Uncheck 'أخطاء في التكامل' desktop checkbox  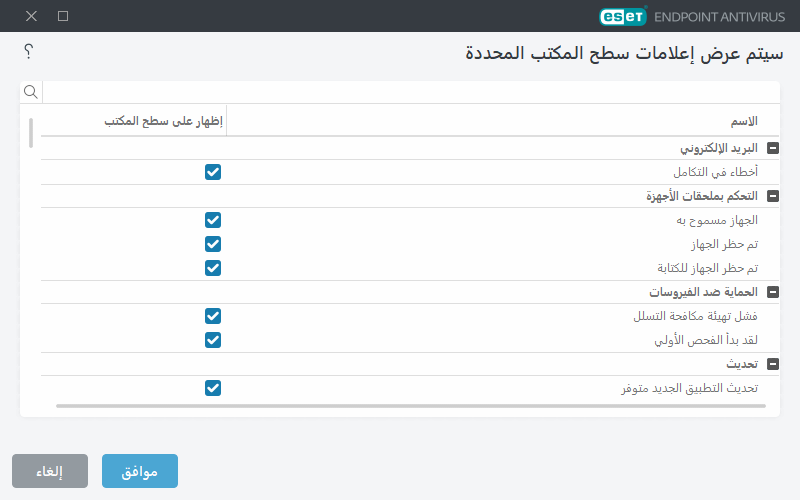coord(213,172)
